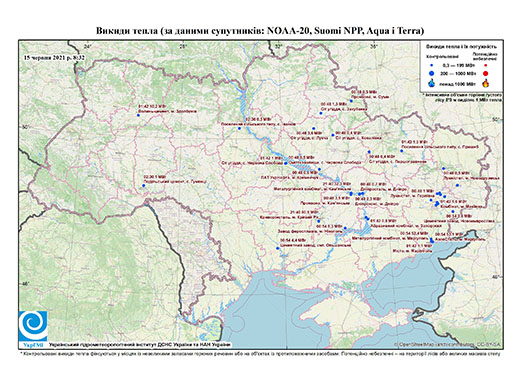Click the blue heat marker near Sumy
The height and width of the screenshot is (368, 520).
click(351, 101)
